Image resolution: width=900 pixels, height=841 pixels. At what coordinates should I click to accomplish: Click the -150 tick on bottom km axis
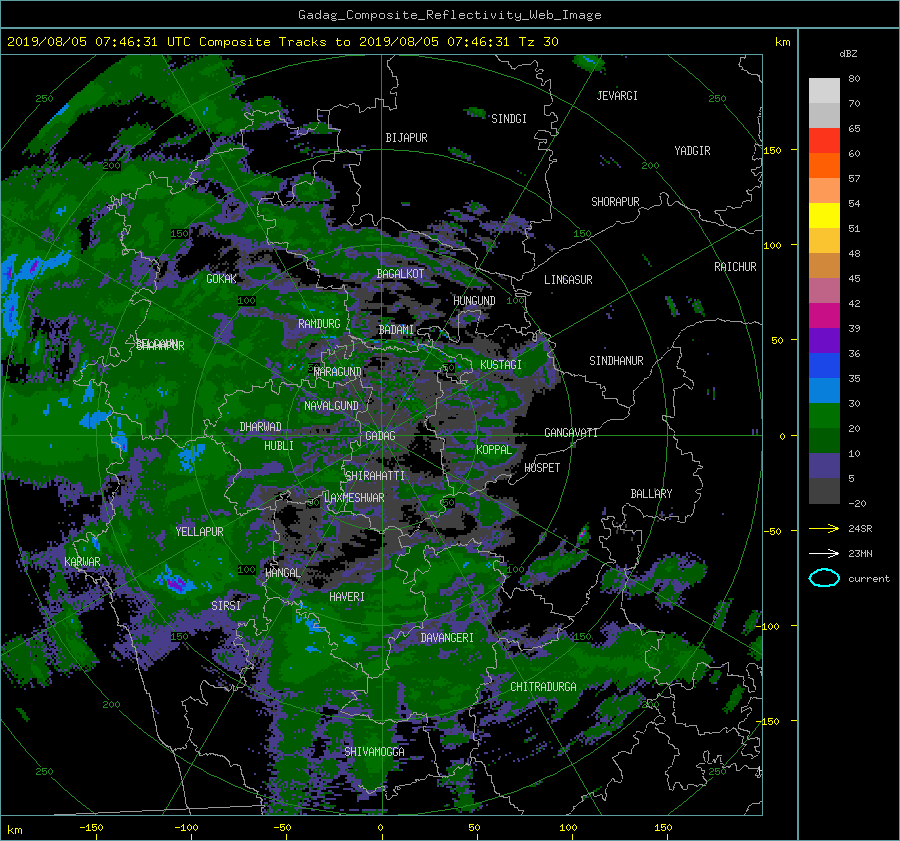pyautogui.click(x=91, y=828)
